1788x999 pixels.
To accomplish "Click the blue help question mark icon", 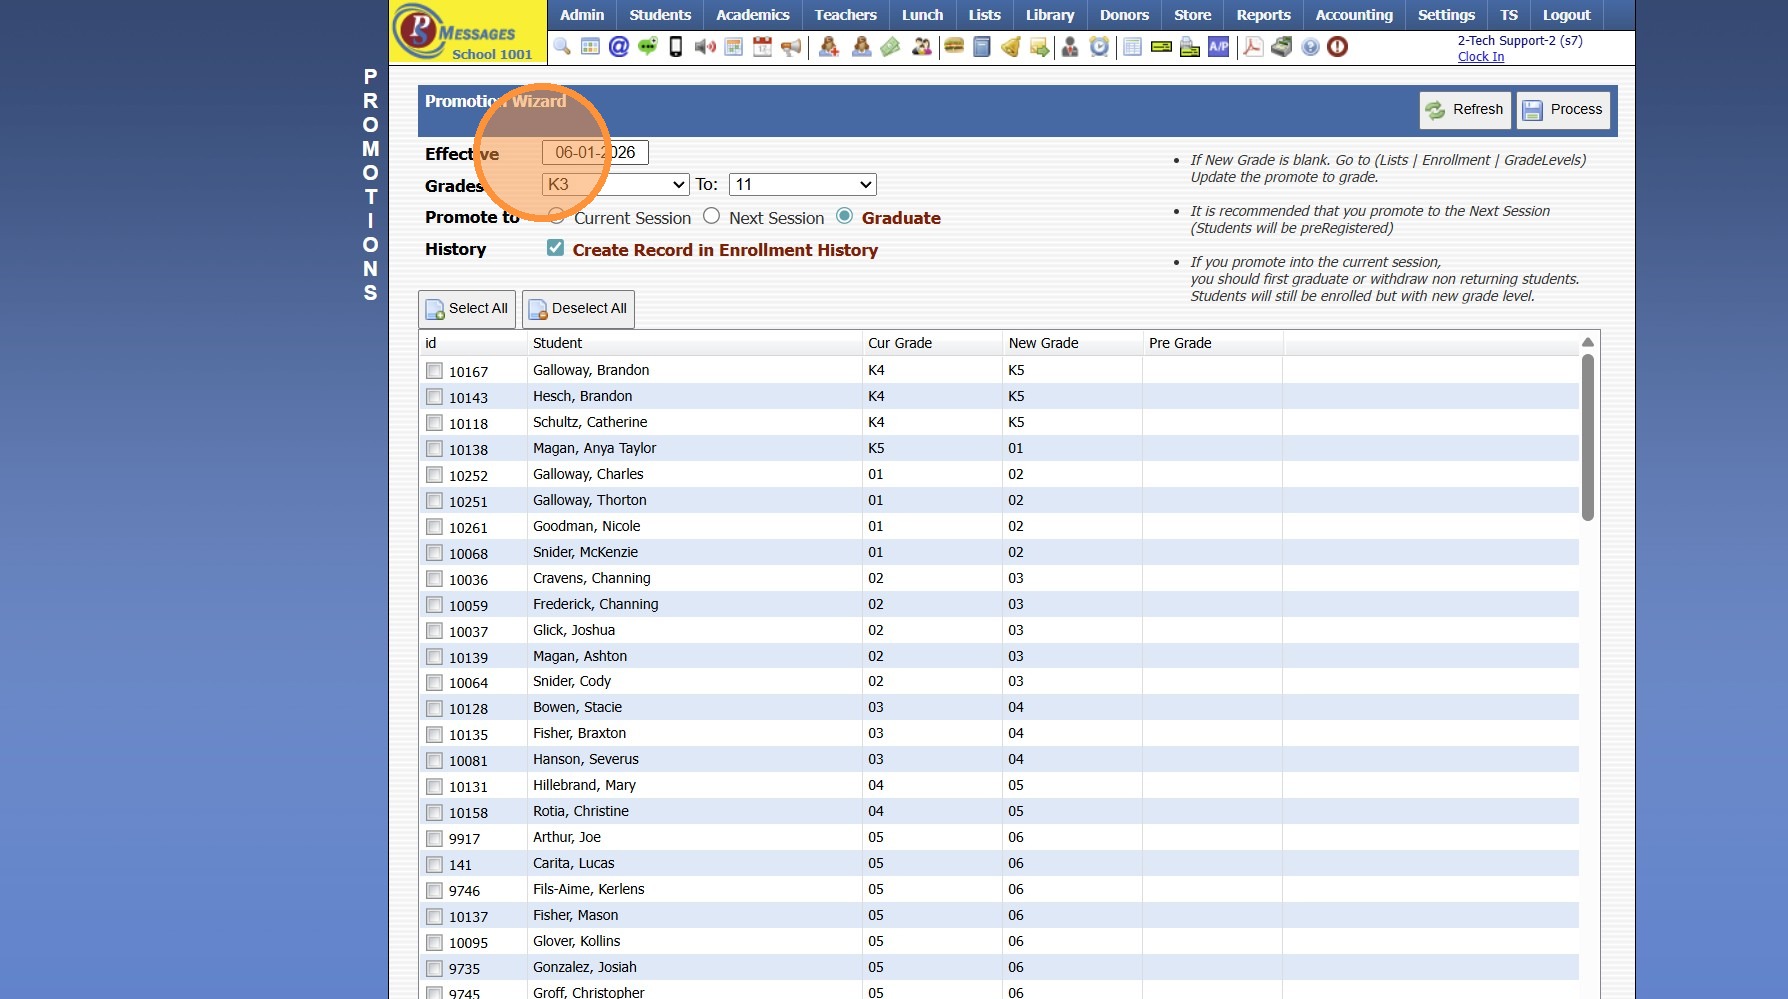I will (1310, 46).
